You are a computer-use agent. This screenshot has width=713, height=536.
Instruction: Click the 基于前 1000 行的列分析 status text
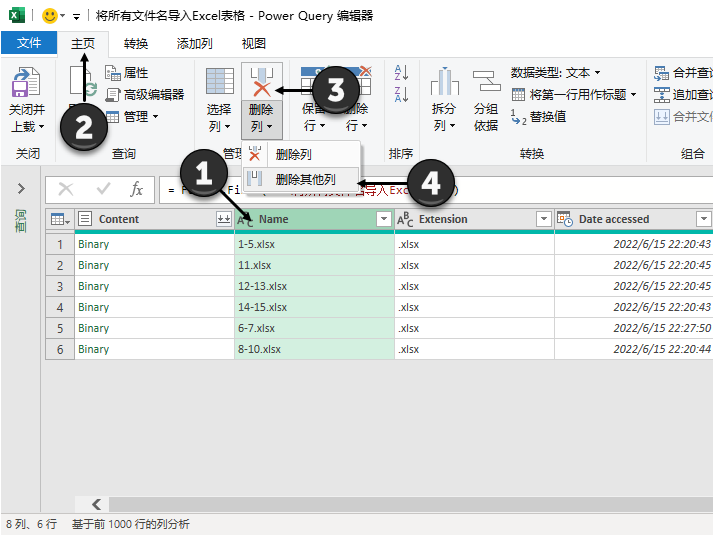pos(131,524)
